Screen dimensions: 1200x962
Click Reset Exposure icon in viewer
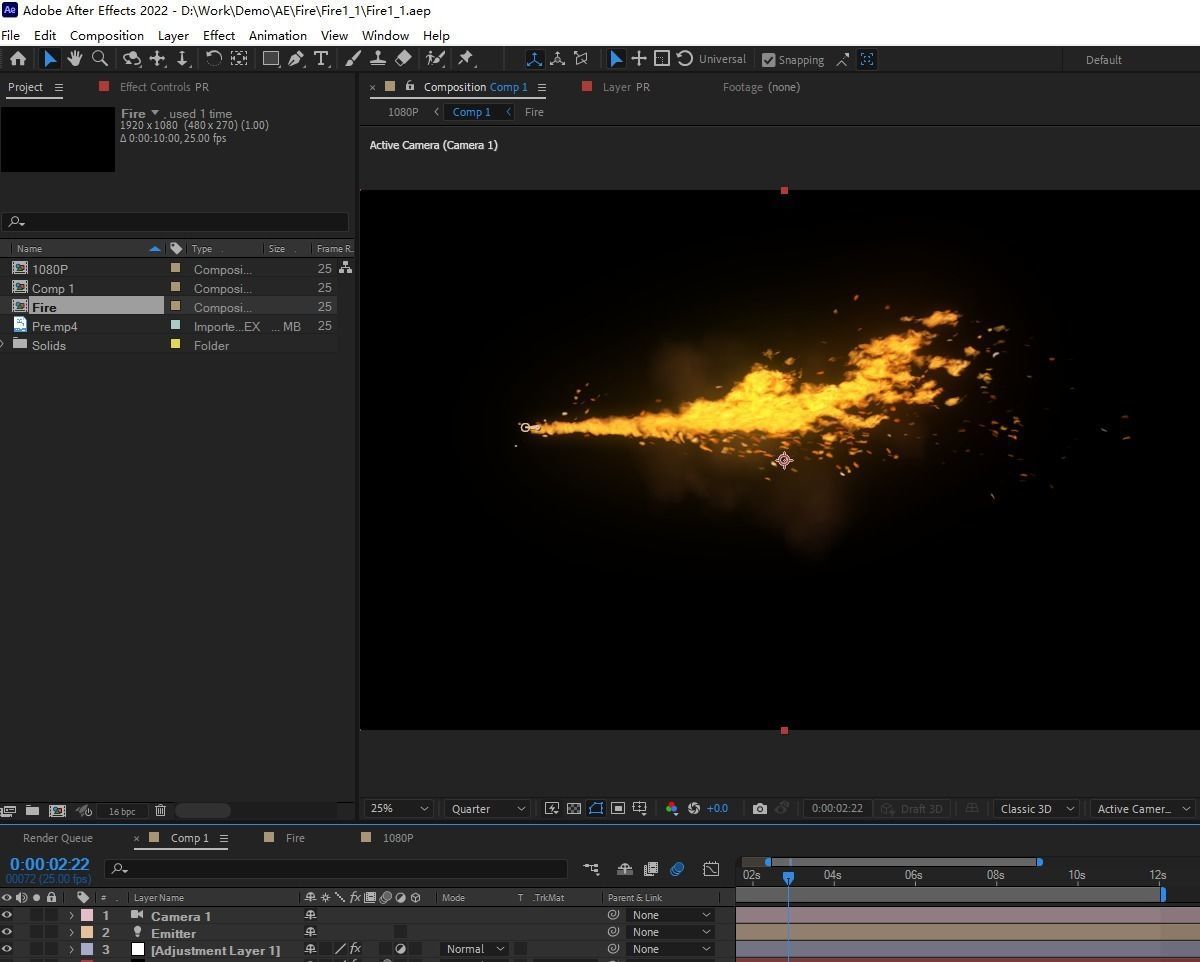click(694, 809)
